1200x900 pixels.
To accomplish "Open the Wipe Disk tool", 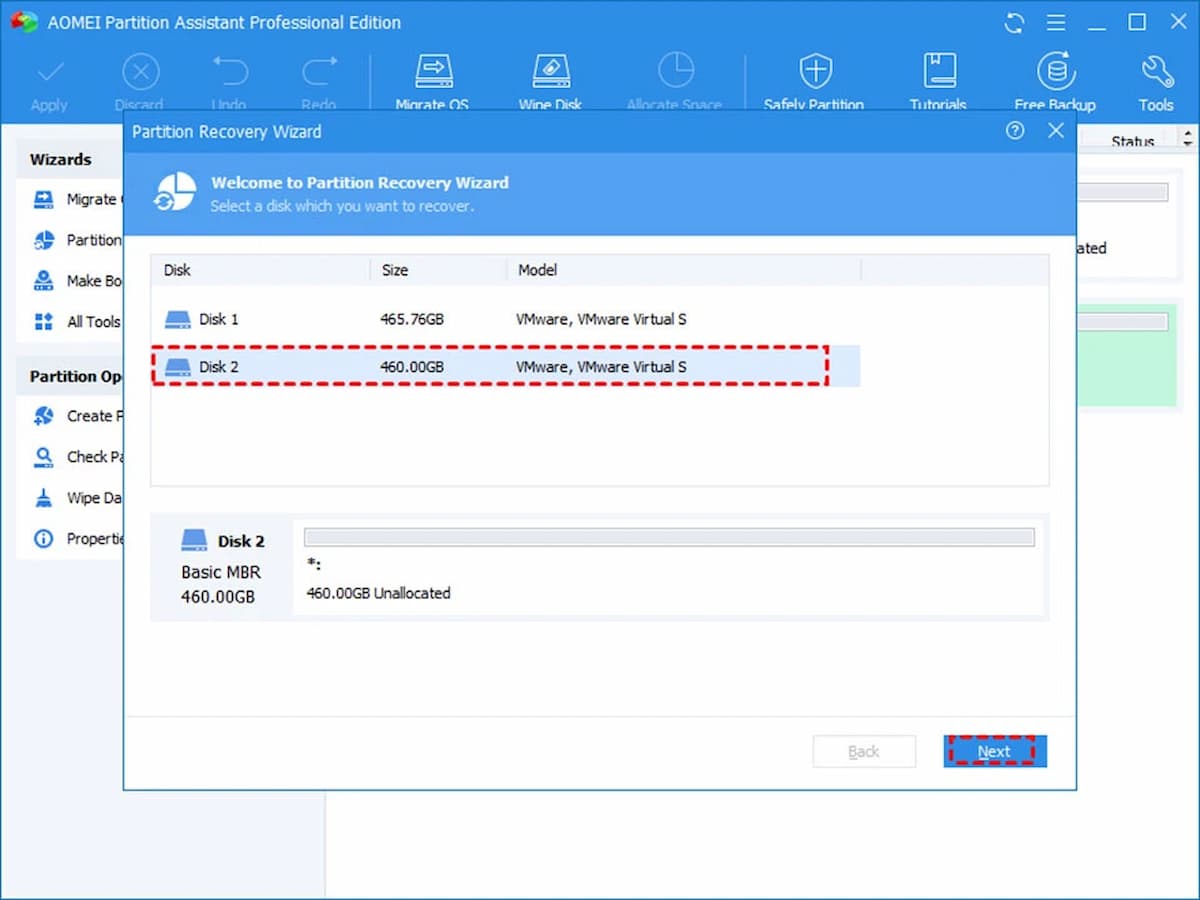I will point(550,80).
